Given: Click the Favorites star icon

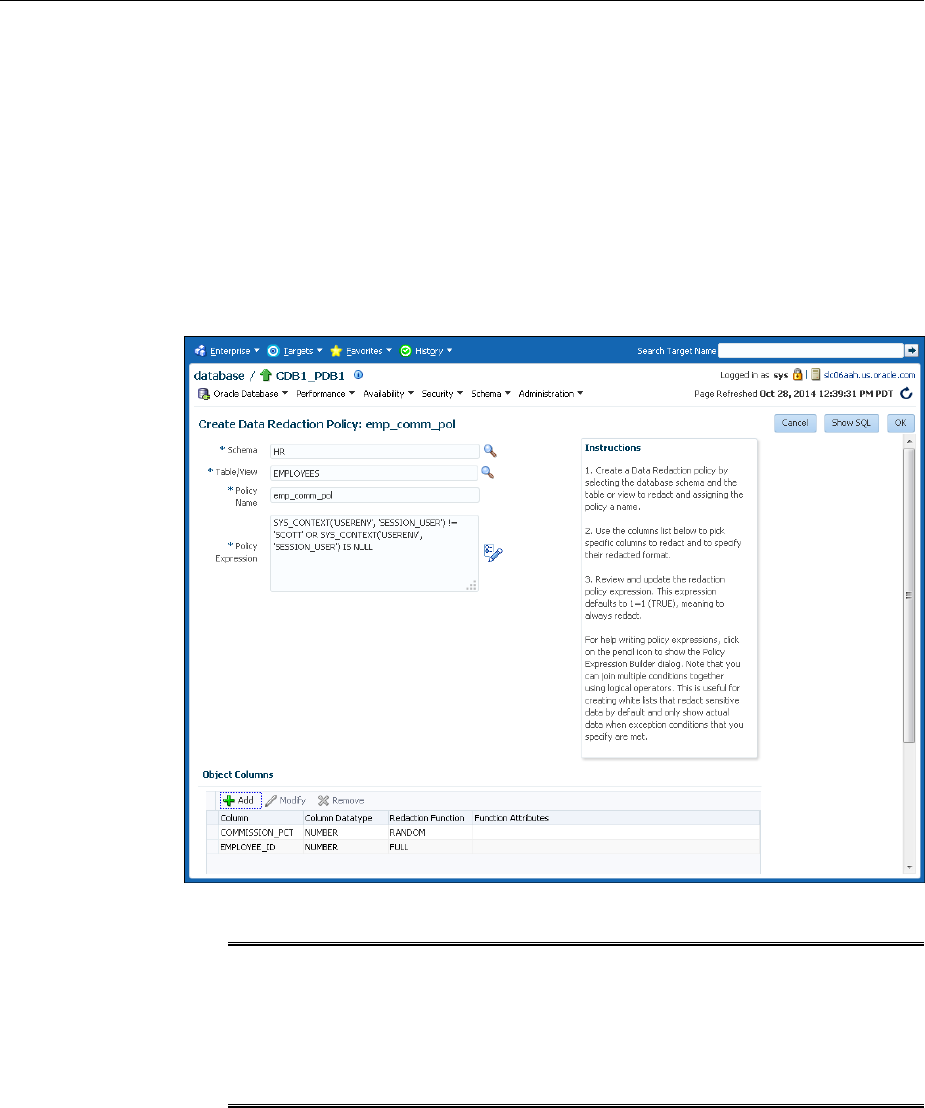Looking at the screenshot, I should (336, 350).
